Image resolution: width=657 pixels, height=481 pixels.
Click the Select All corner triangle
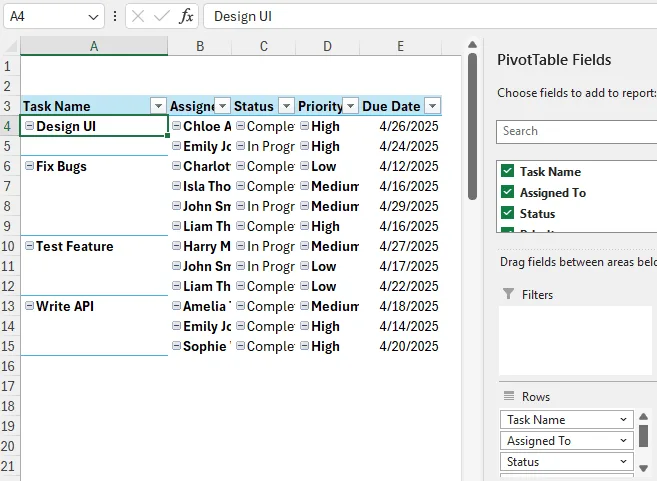click(x=12, y=46)
